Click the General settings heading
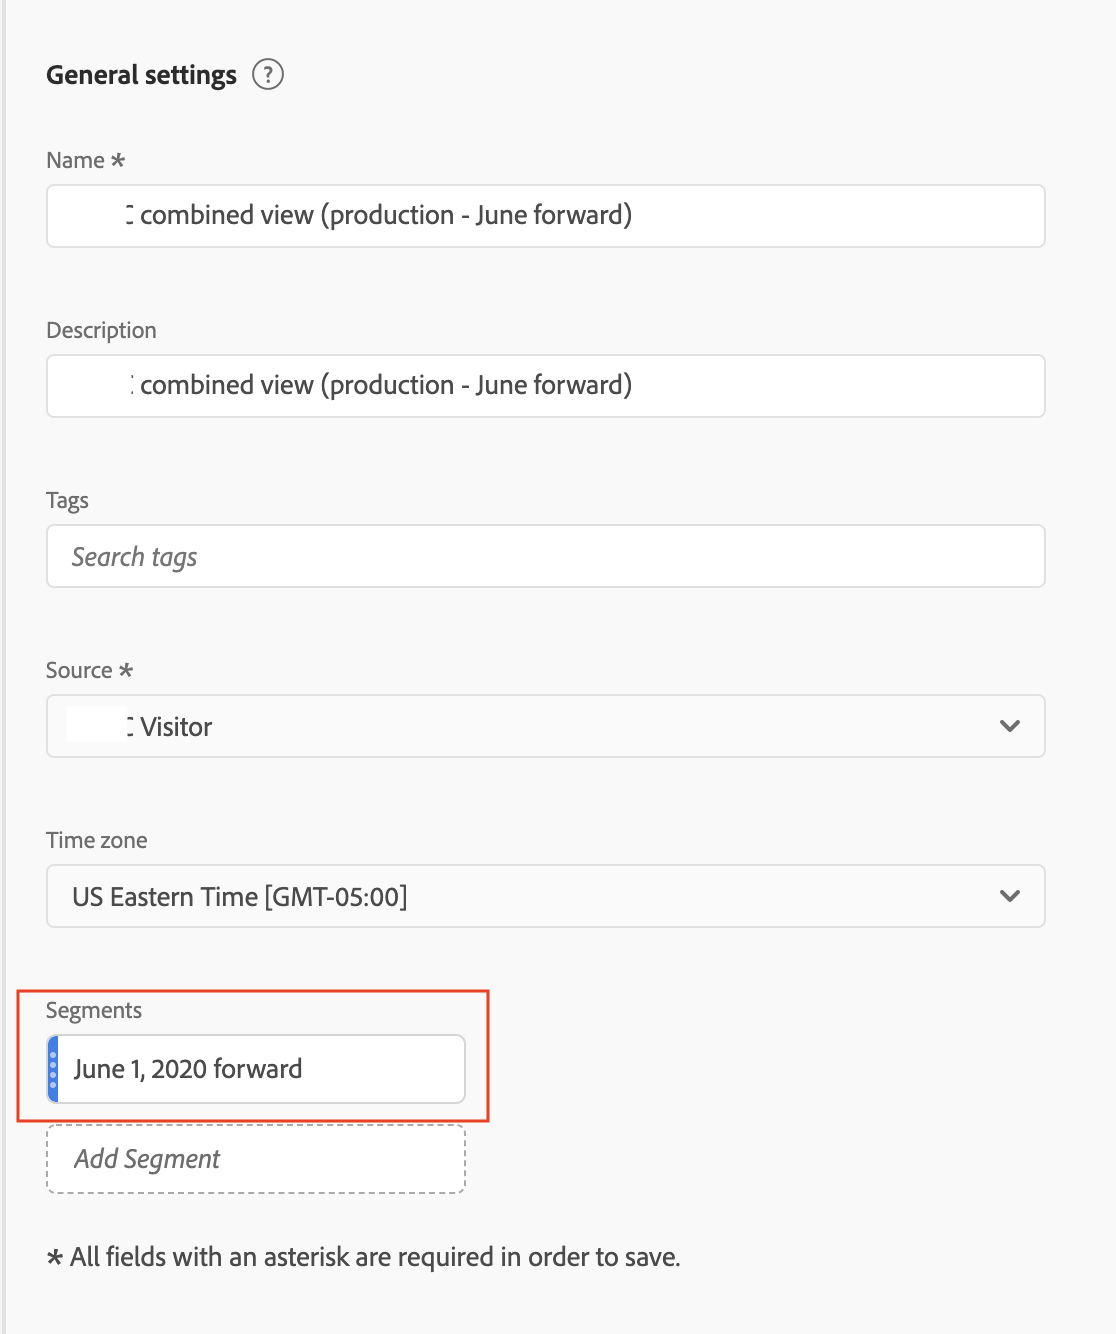The height and width of the screenshot is (1334, 1116). point(141,75)
